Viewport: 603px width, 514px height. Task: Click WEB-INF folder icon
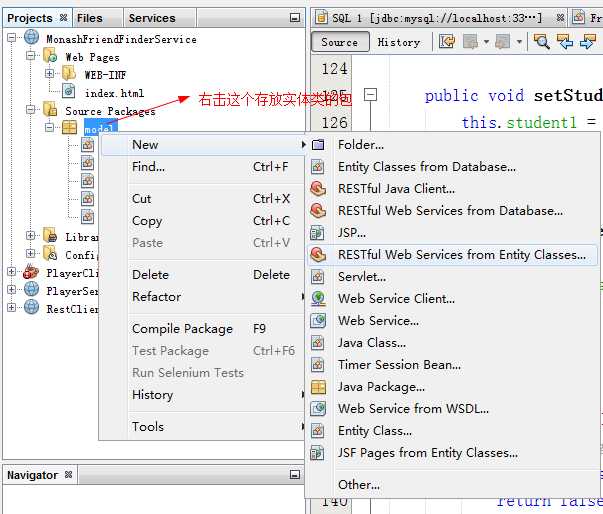(69, 74)
